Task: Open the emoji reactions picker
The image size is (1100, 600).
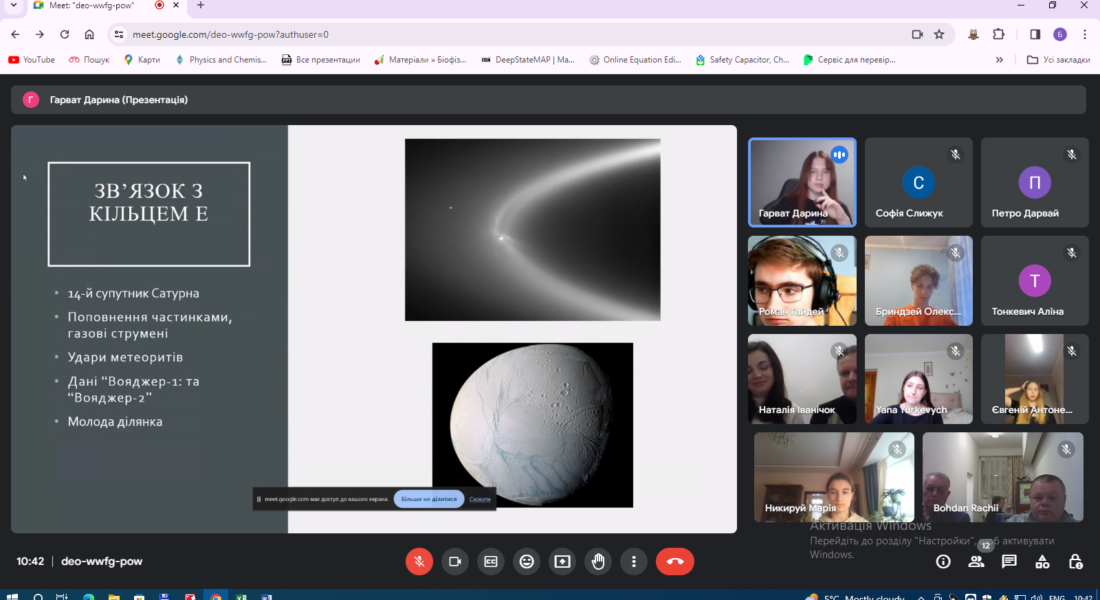Action: pyautogui.click(x=526, y=562)
